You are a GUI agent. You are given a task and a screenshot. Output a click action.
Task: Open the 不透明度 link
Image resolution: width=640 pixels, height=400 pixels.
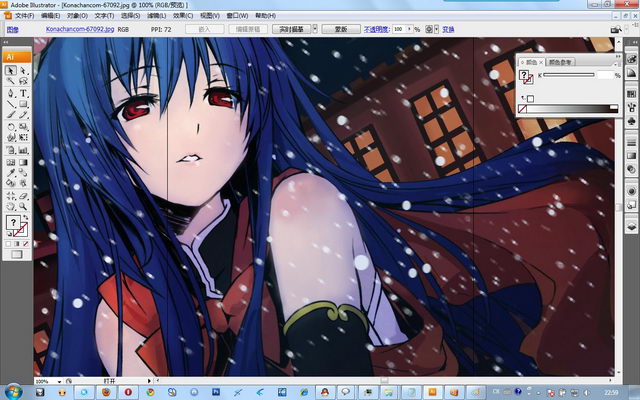coord(376,29)
